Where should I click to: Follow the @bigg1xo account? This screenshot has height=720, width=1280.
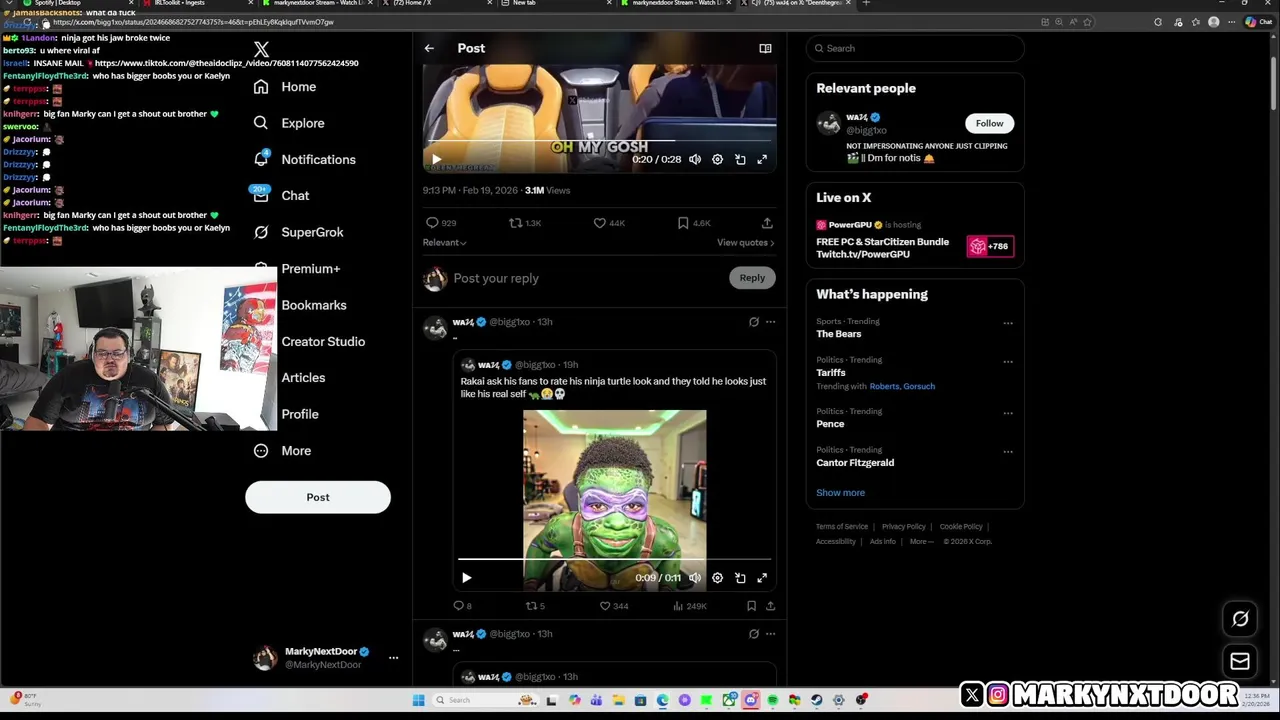point(989,123)
